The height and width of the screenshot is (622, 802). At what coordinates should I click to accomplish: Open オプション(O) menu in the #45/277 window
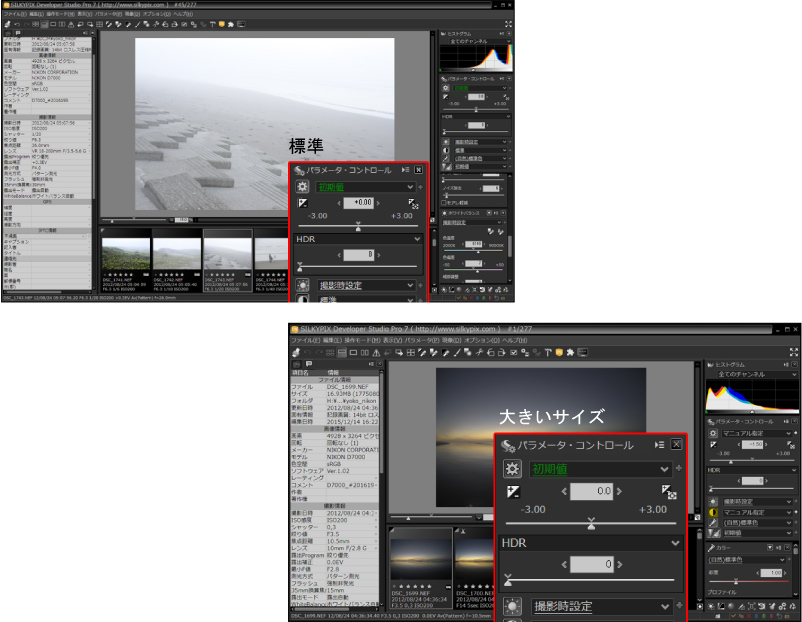click(159, 14)
